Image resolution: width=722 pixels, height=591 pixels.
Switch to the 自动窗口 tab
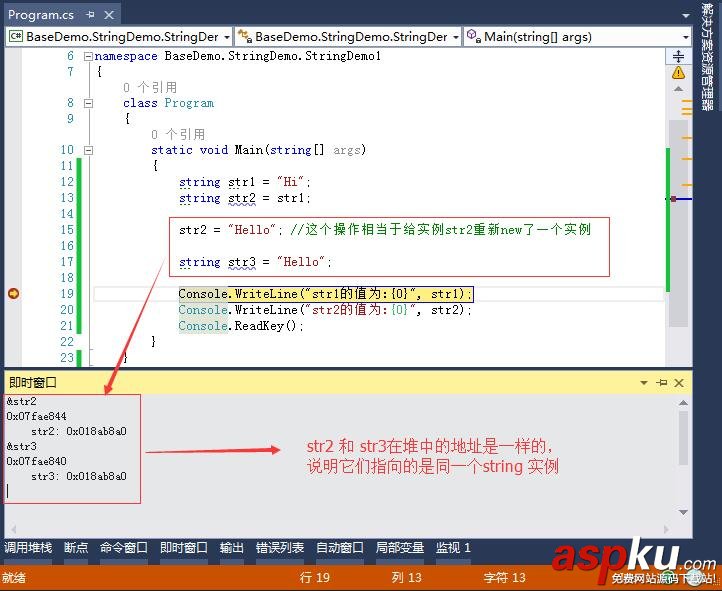click(x=340, y=548)
